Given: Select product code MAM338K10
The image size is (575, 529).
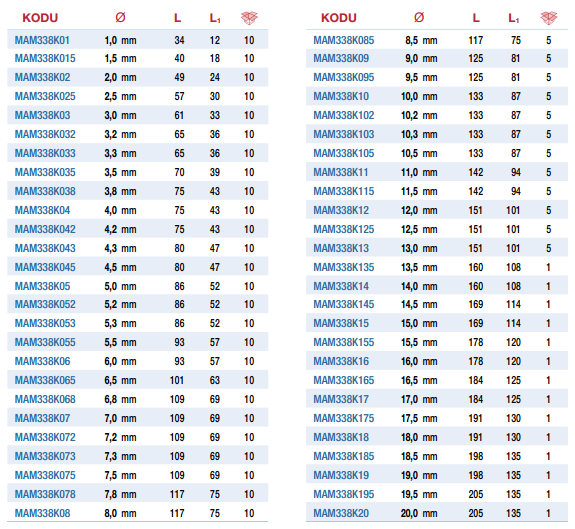Looking at the screenshot, I should pyautogui.click(x=341, y=96).
